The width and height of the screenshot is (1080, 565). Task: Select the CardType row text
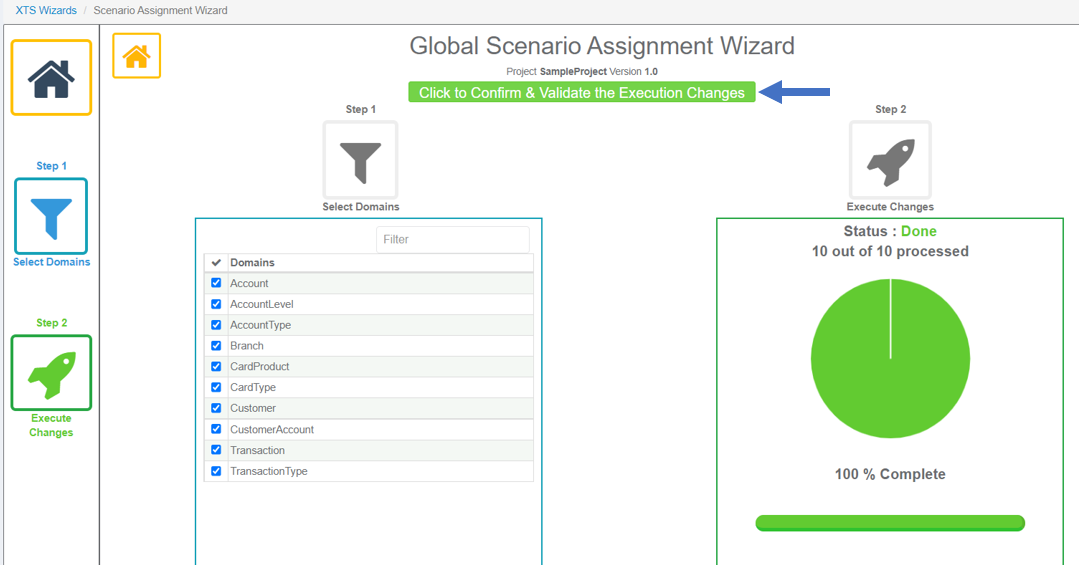coord(253,387)
